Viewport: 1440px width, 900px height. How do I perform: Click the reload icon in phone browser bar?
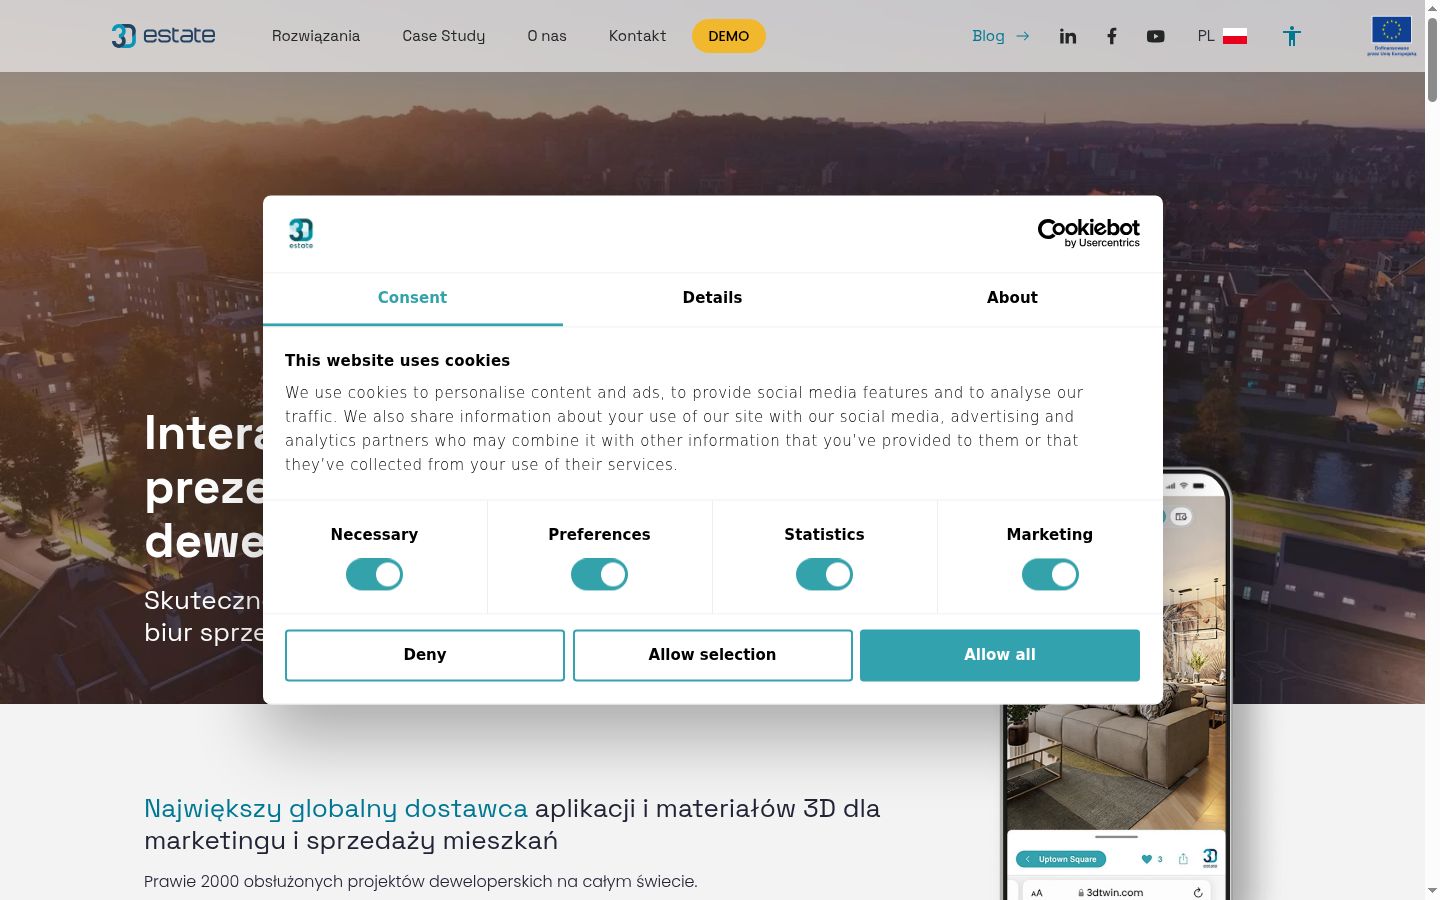pos(1197,892)
